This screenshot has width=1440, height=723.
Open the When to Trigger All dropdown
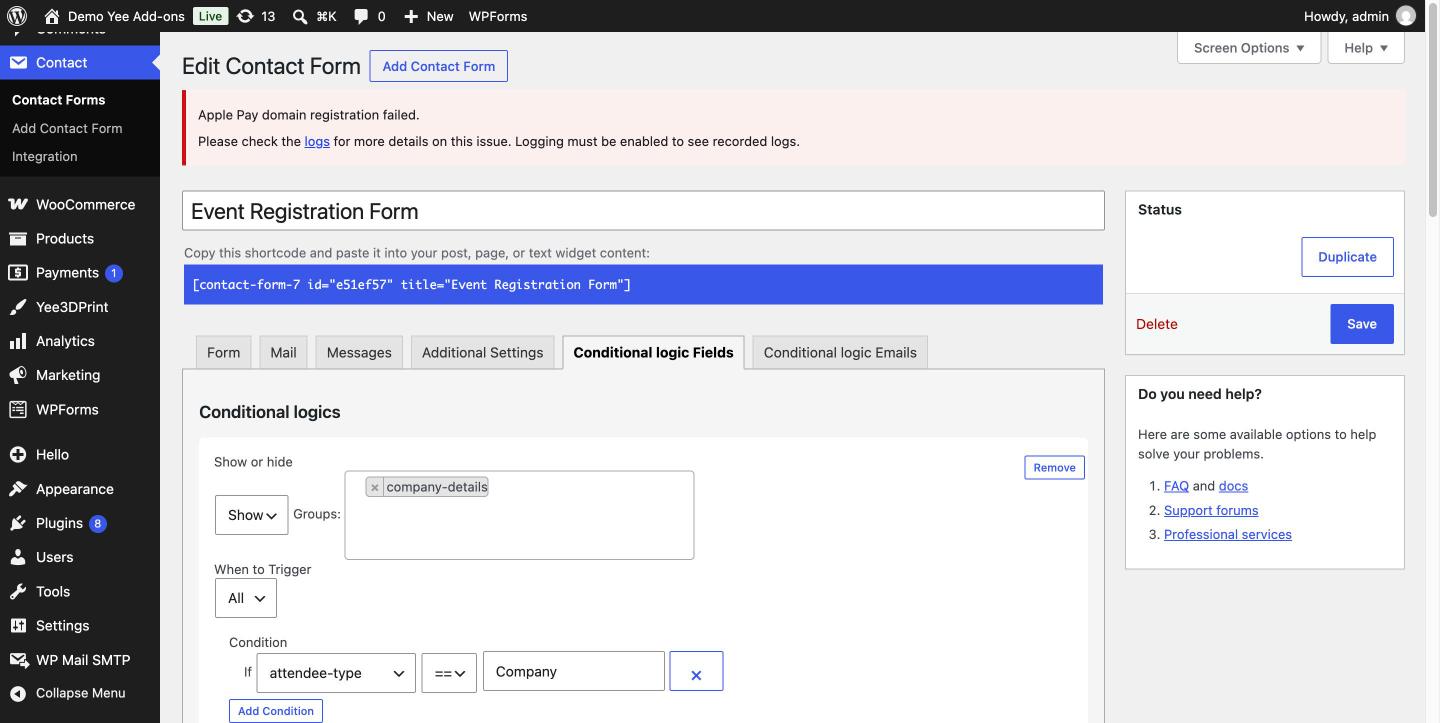[245, 598]
